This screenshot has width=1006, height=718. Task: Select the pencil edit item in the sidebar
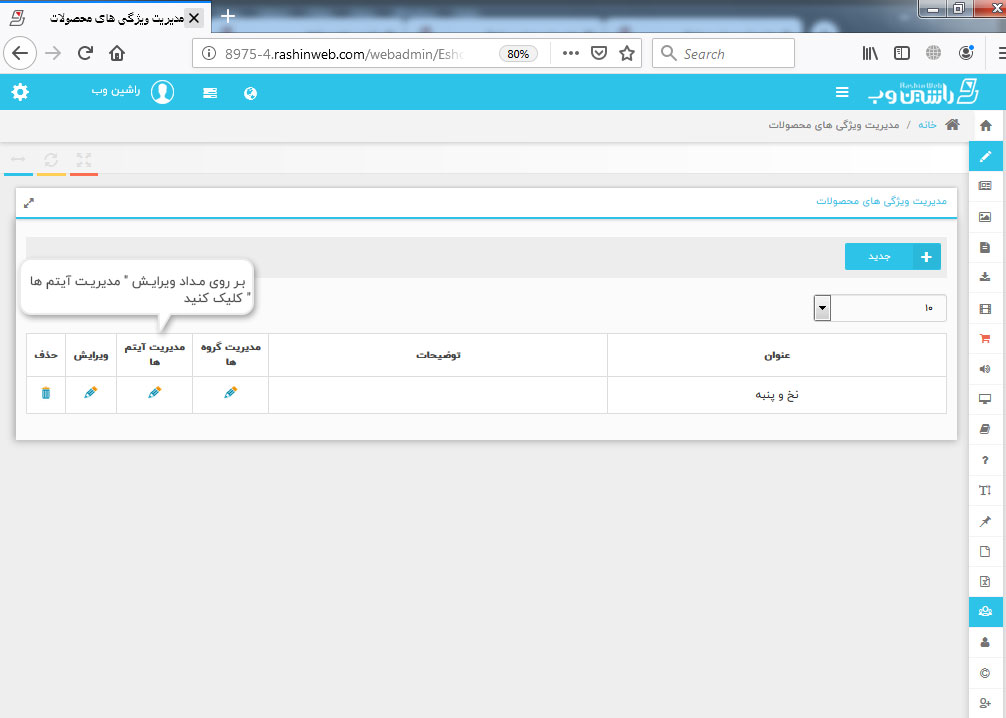(x=985, y=156)
